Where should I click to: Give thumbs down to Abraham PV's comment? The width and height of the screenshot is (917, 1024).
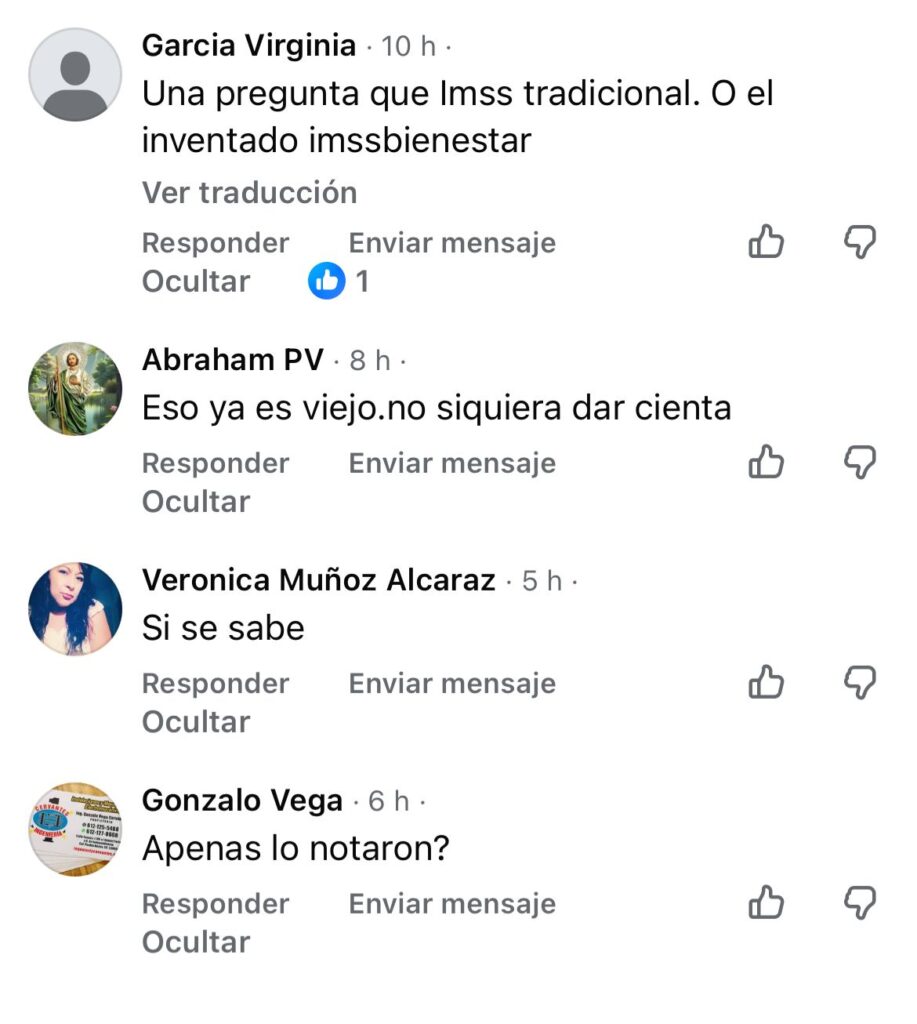click(860, 462)
